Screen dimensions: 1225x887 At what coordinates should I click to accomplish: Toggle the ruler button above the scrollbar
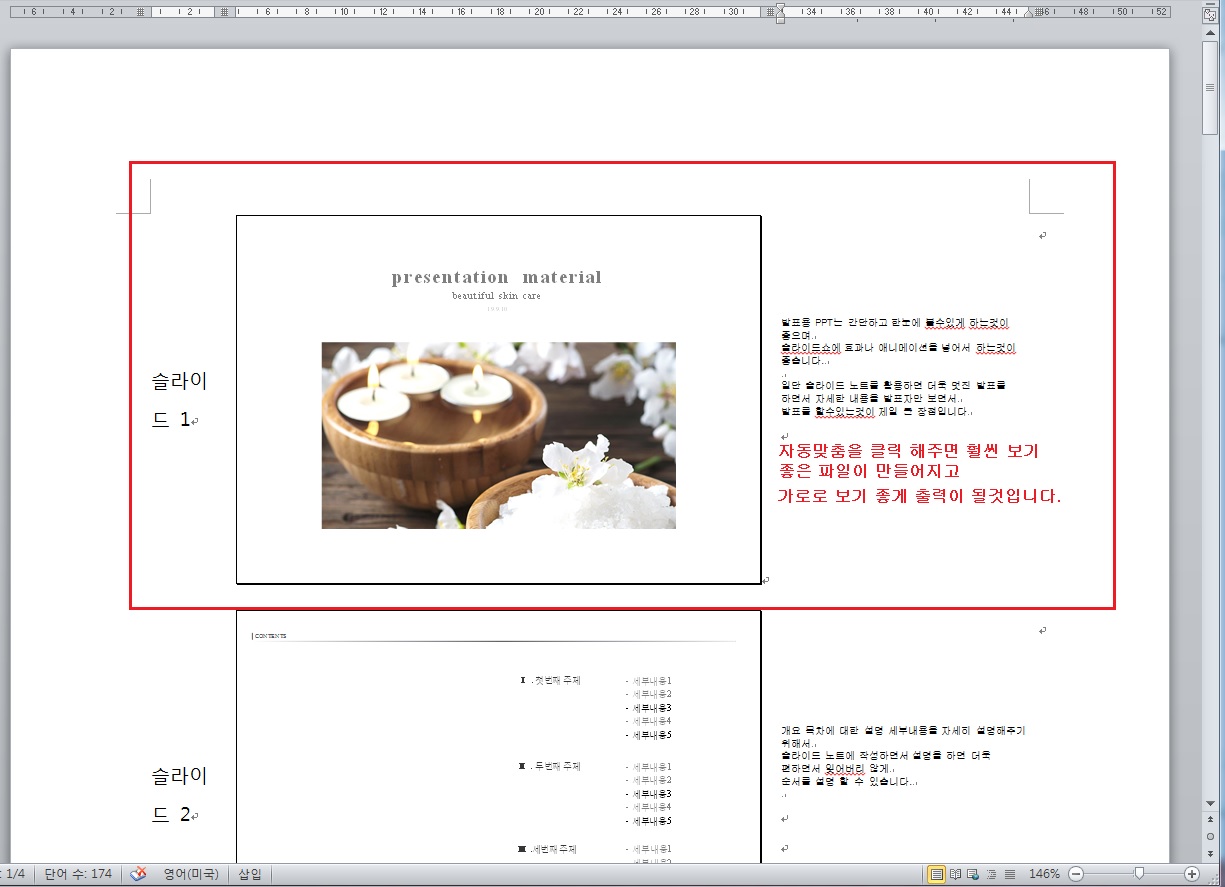pos(1210,15)
